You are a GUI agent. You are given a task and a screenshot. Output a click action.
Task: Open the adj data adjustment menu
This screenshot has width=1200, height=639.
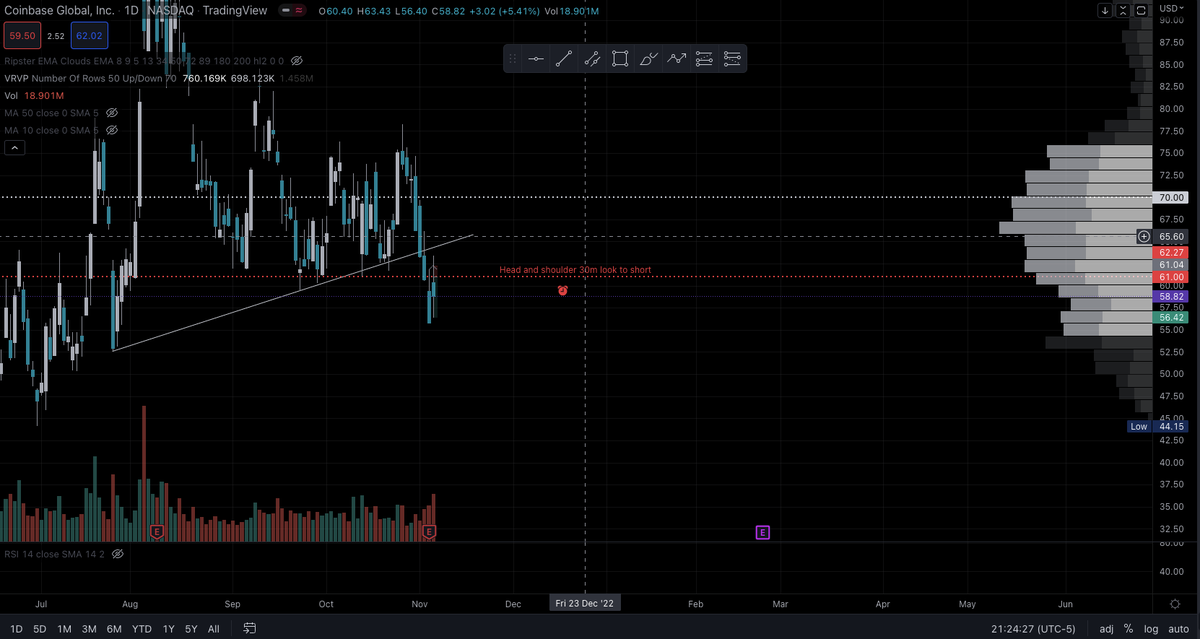tap(1106, 628)
